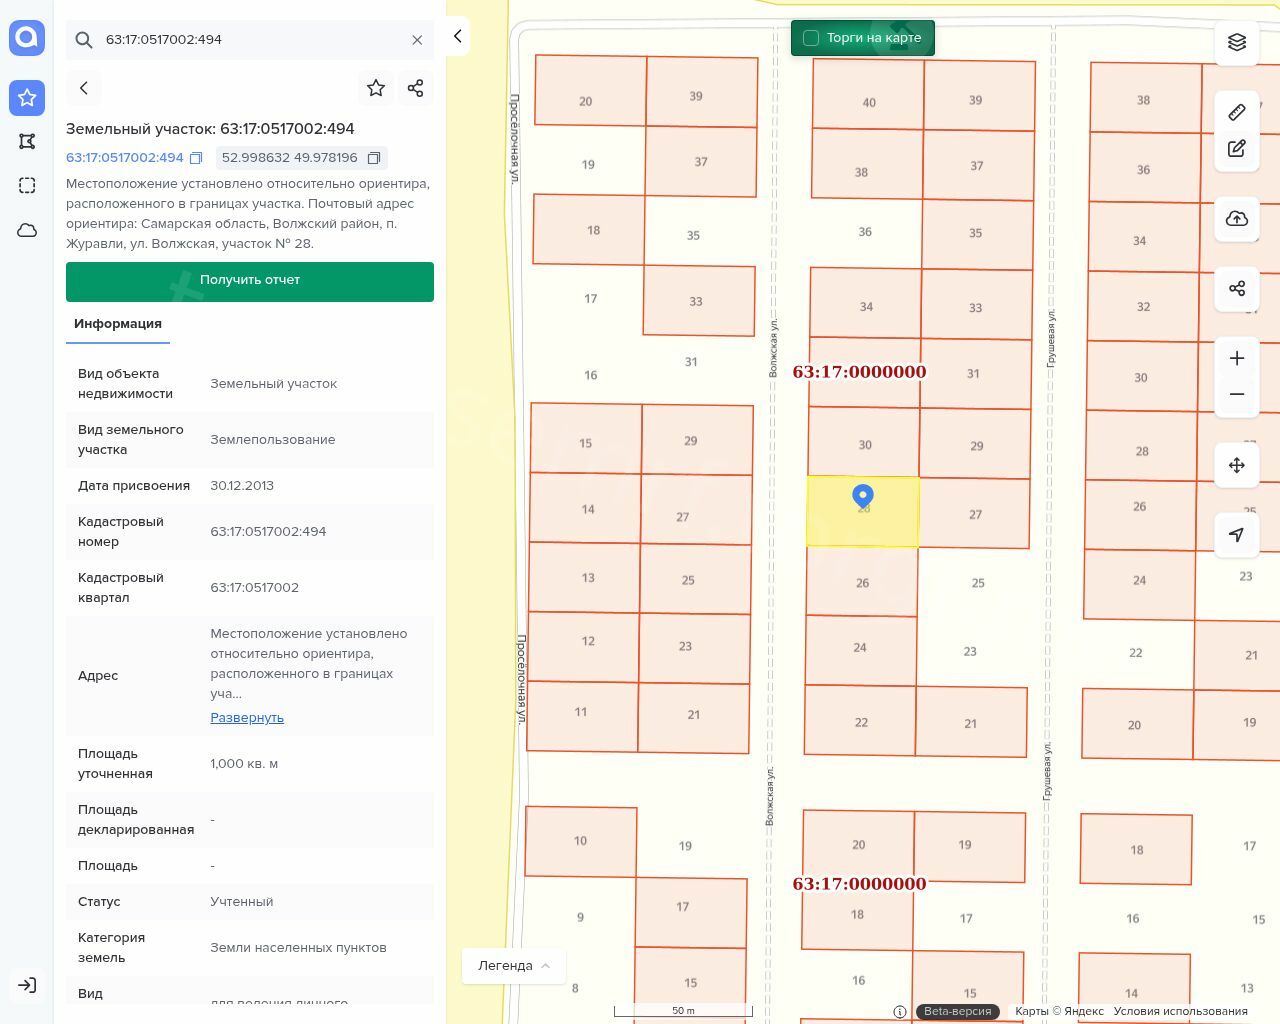The image size is (1280, 1024).
Task: Expand the Легенда panel
Action: [514, 966]
